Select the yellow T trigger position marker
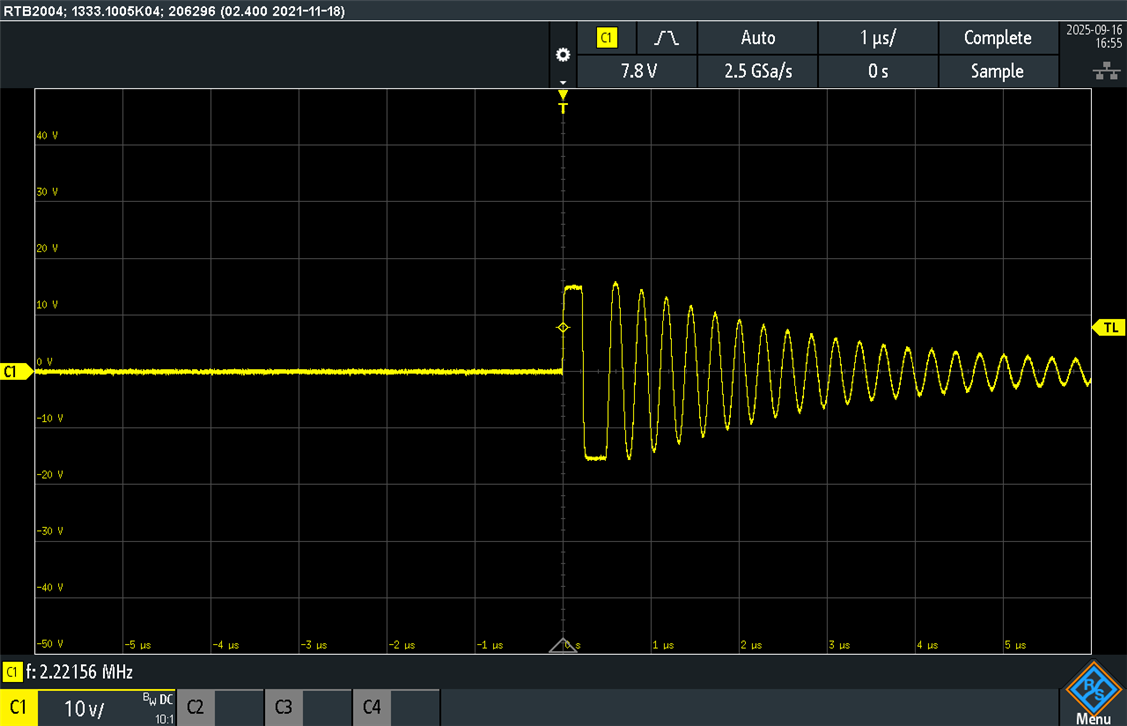This screenshot has width=1127, height=726. 563,101
